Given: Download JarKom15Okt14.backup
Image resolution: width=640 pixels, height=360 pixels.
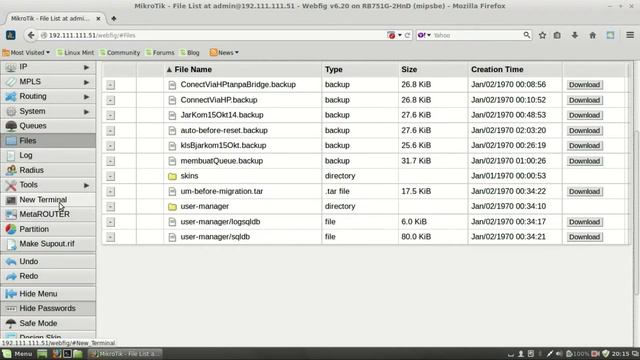Looking at the screenshot, I should click(584, 115).
